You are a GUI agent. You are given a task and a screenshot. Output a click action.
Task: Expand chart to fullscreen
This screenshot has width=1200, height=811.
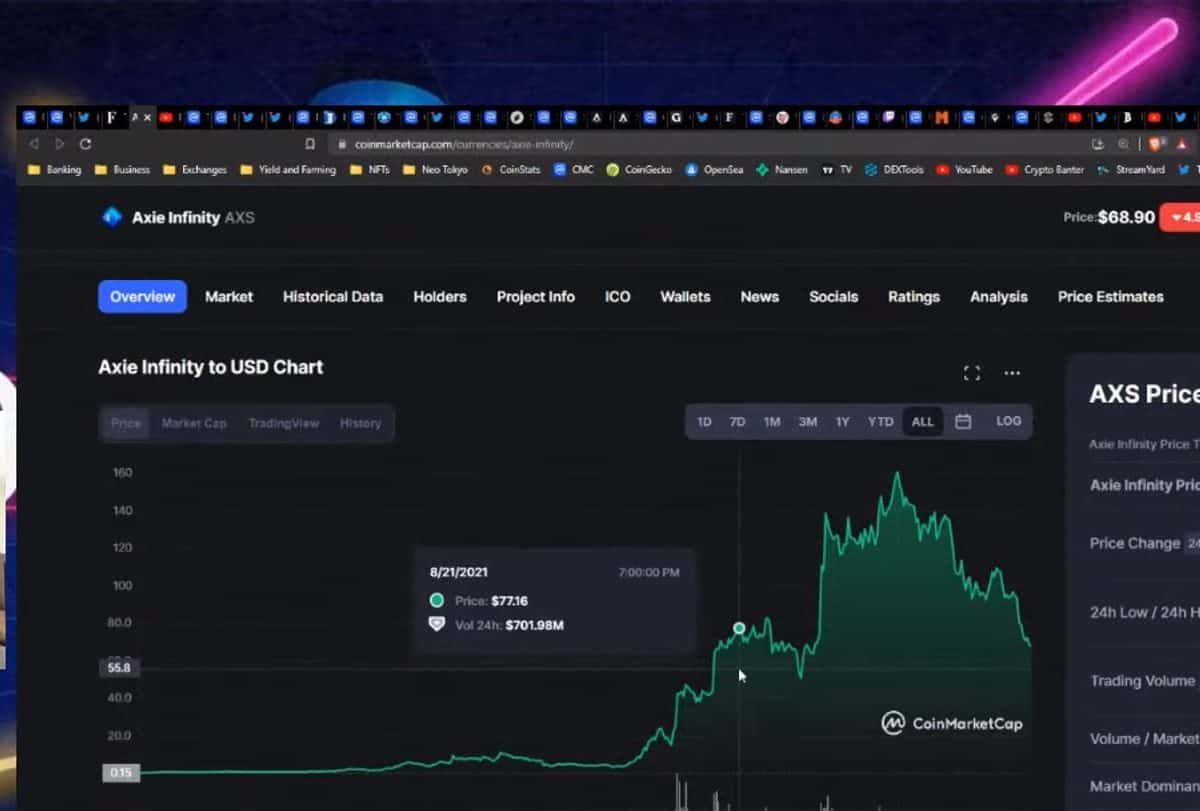click(971, 373)
